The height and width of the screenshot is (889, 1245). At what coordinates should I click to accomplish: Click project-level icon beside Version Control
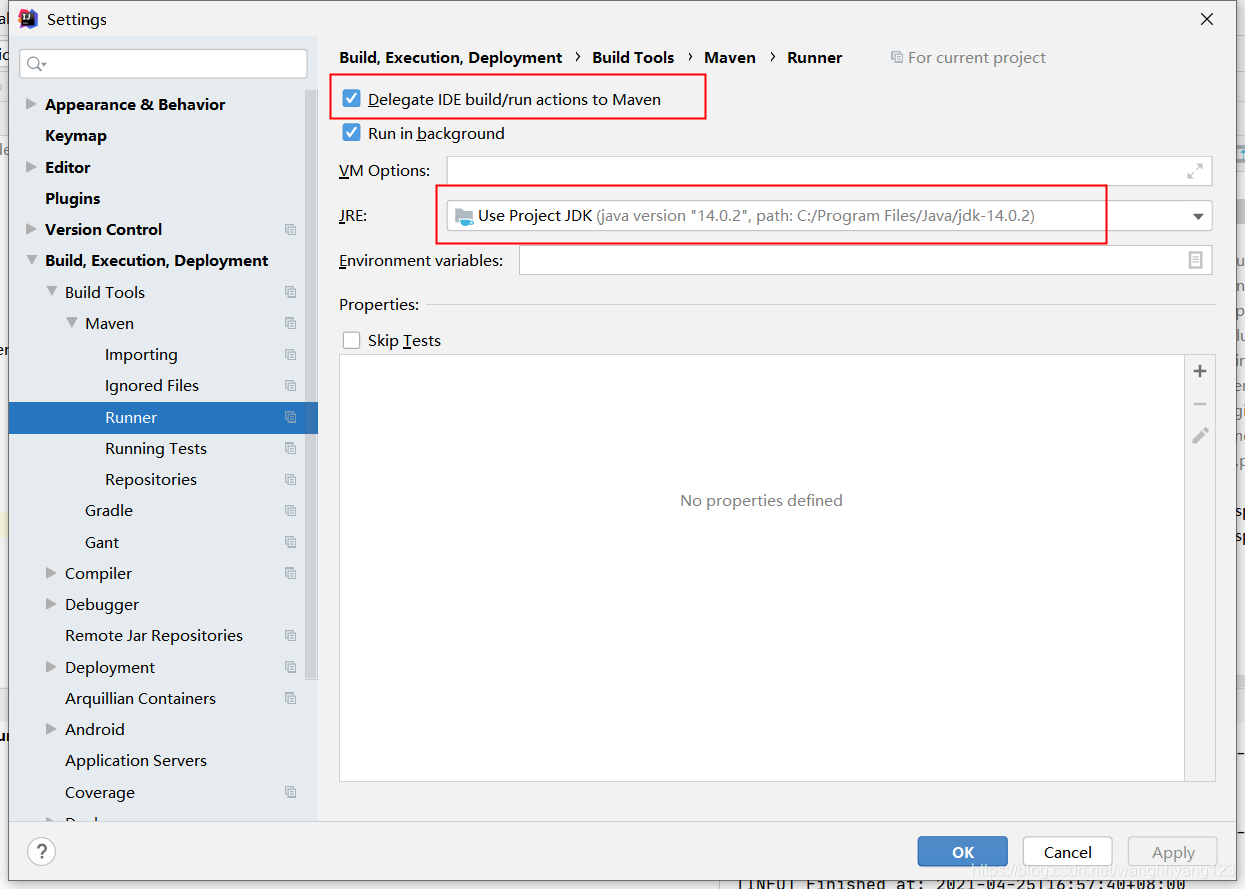[290, 229]
